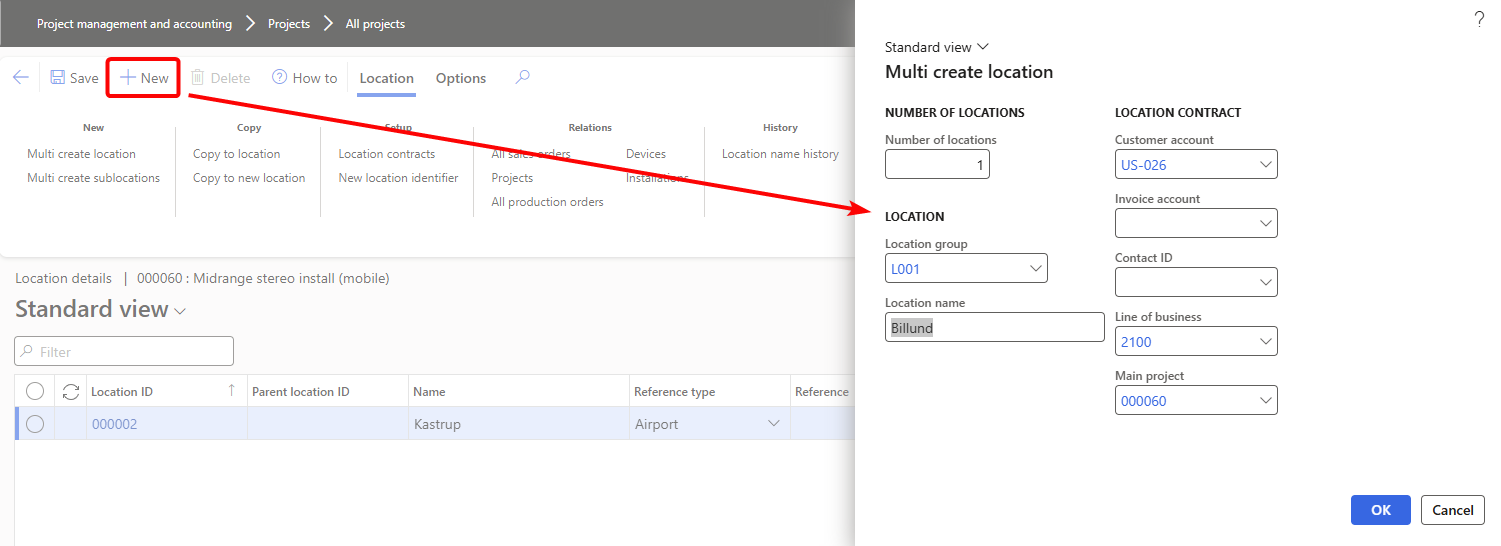Click the New toolbar button

pyautogui.click(x=144, y=78)
